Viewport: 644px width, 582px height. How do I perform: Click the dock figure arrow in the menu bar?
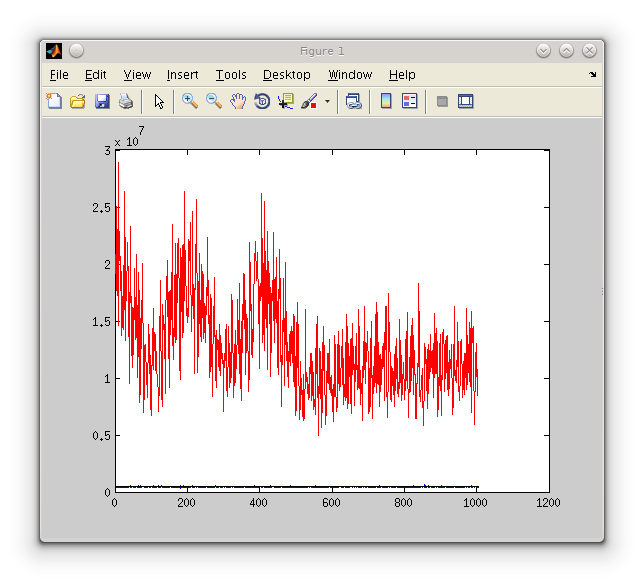[x=592, y=75]
